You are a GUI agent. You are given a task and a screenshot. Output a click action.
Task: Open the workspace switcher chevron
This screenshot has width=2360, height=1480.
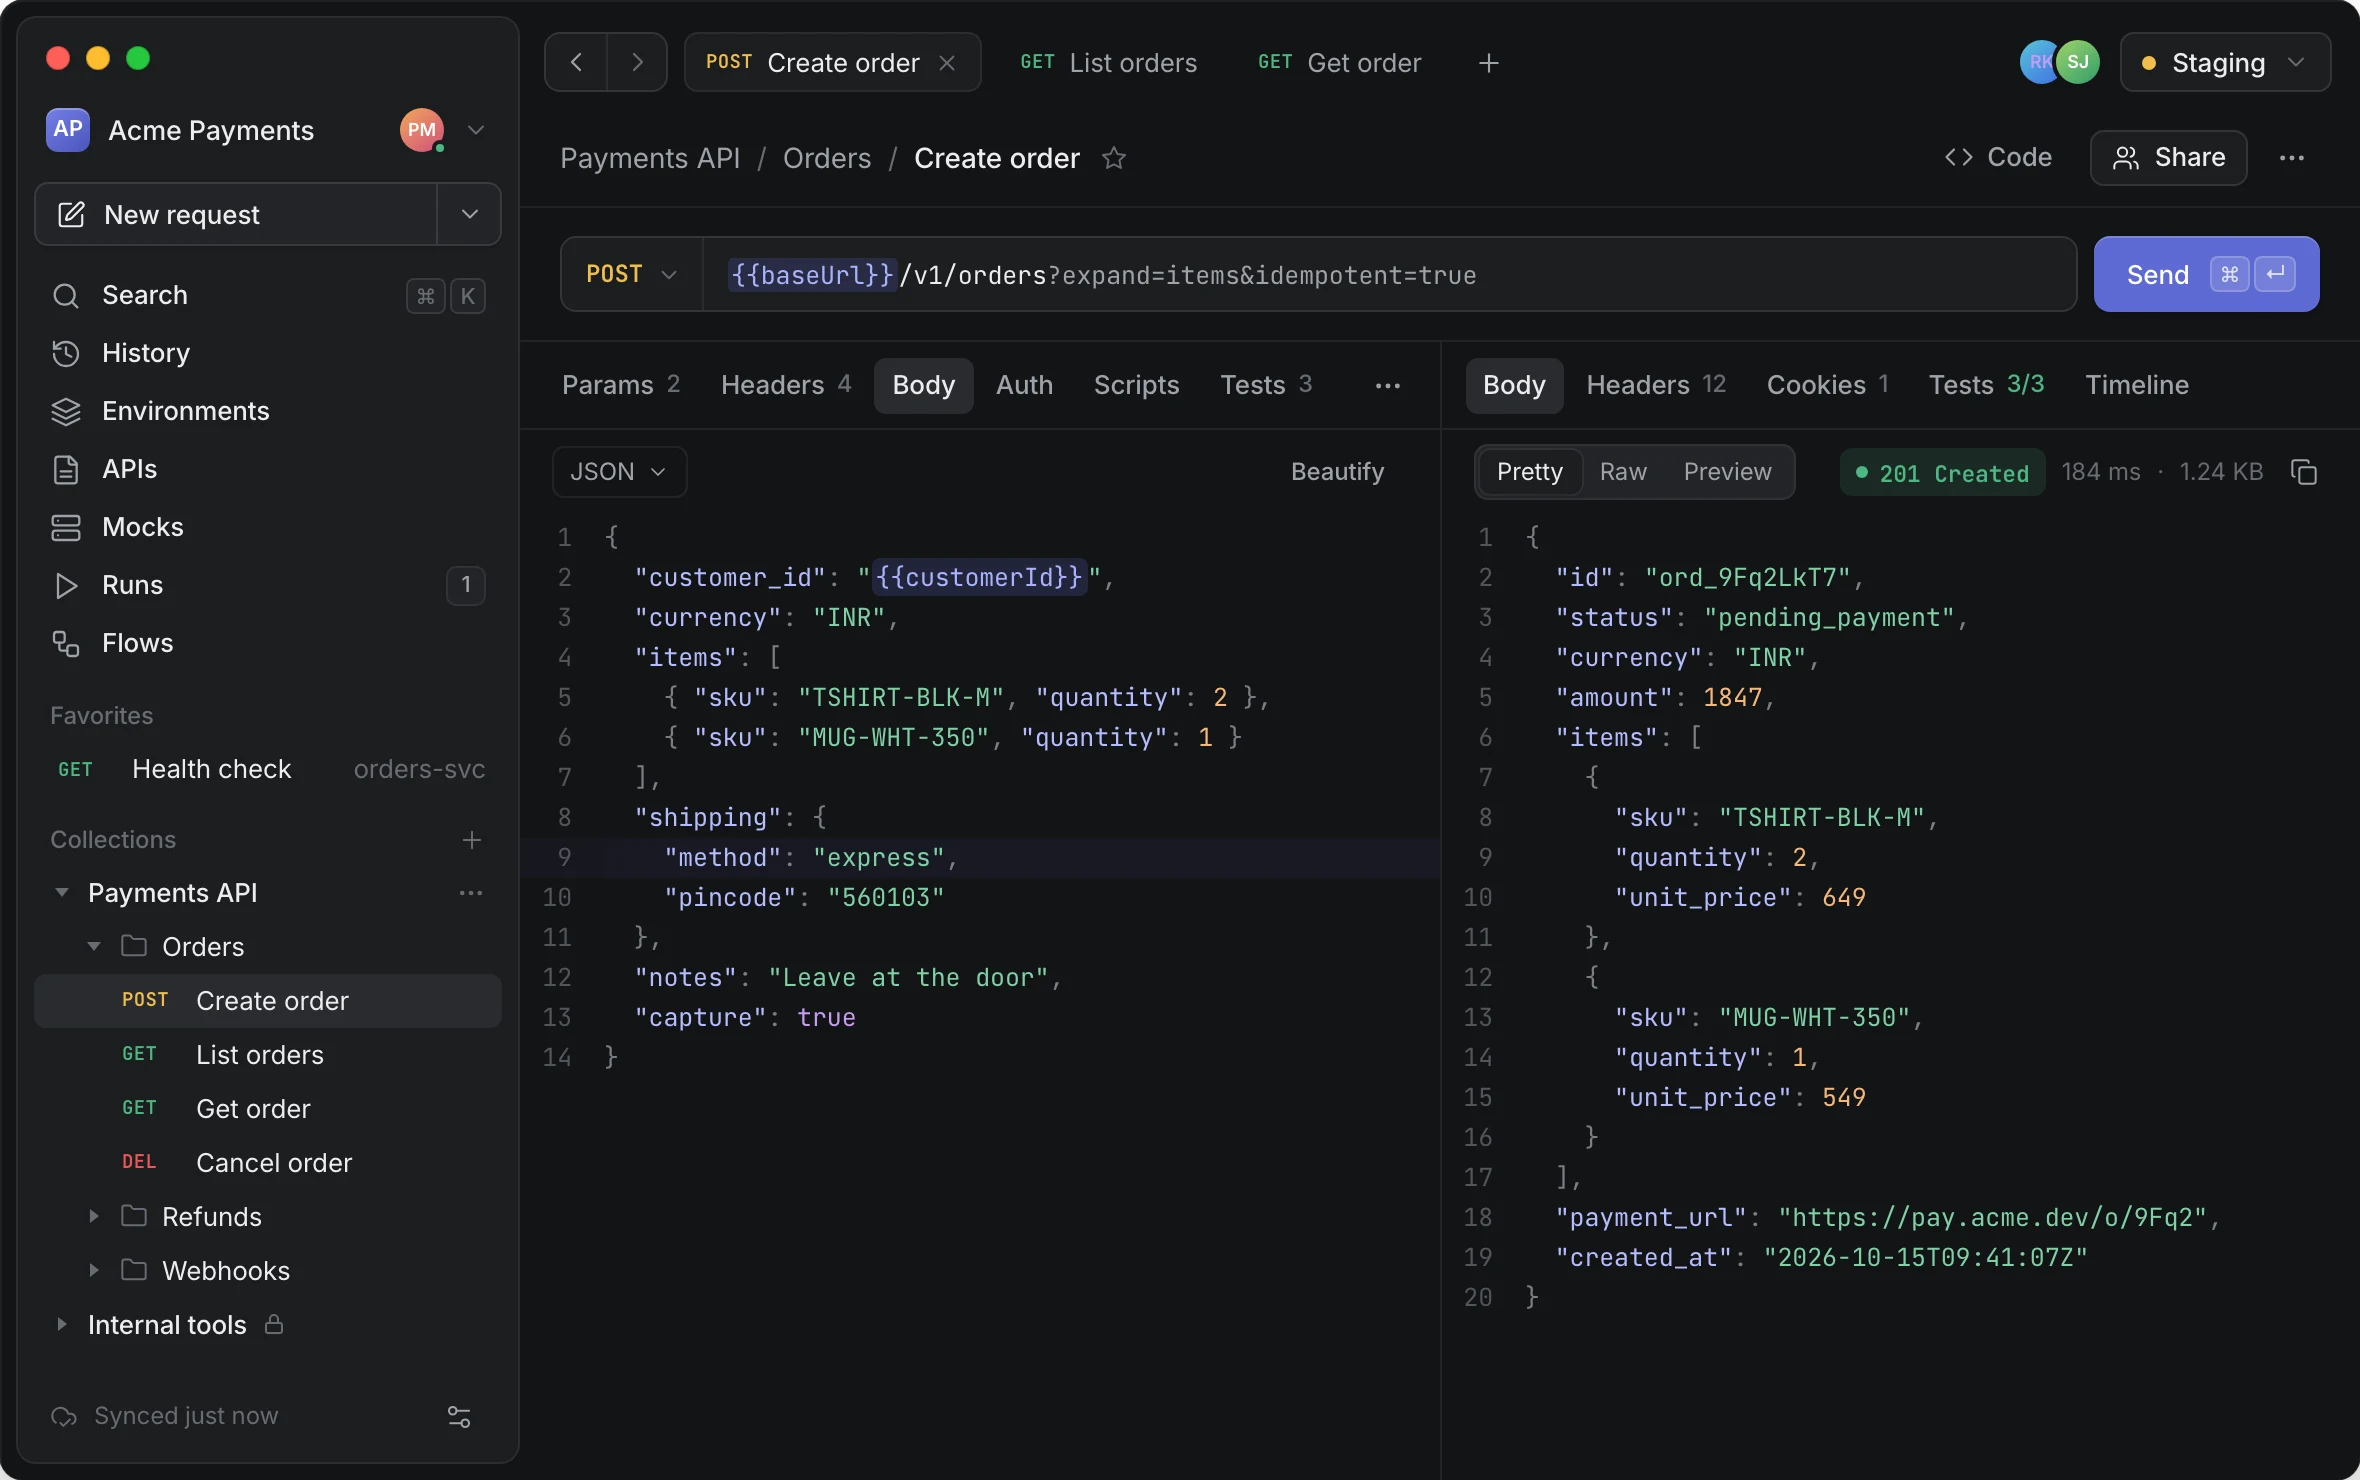(x=476, y=130)
